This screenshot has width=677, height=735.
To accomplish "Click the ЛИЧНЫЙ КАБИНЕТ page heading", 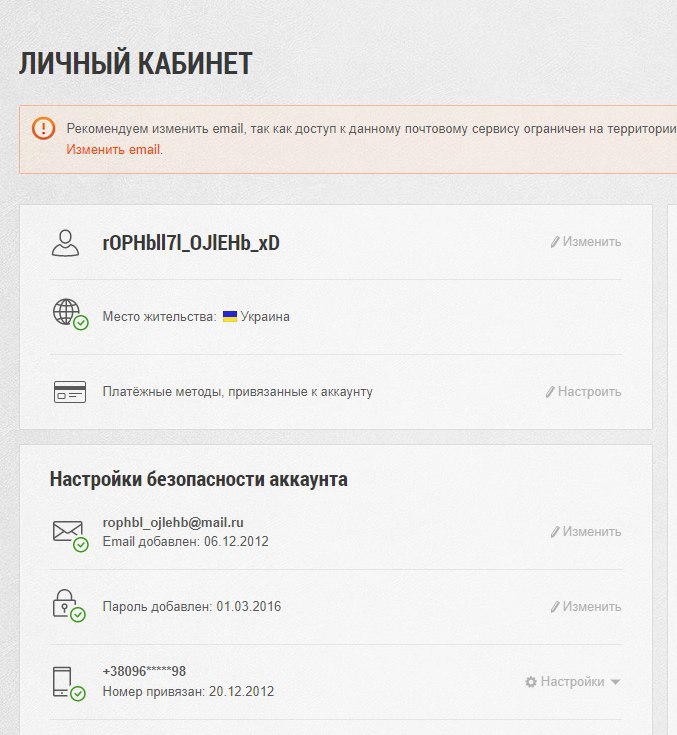I will tap(136, 63).
